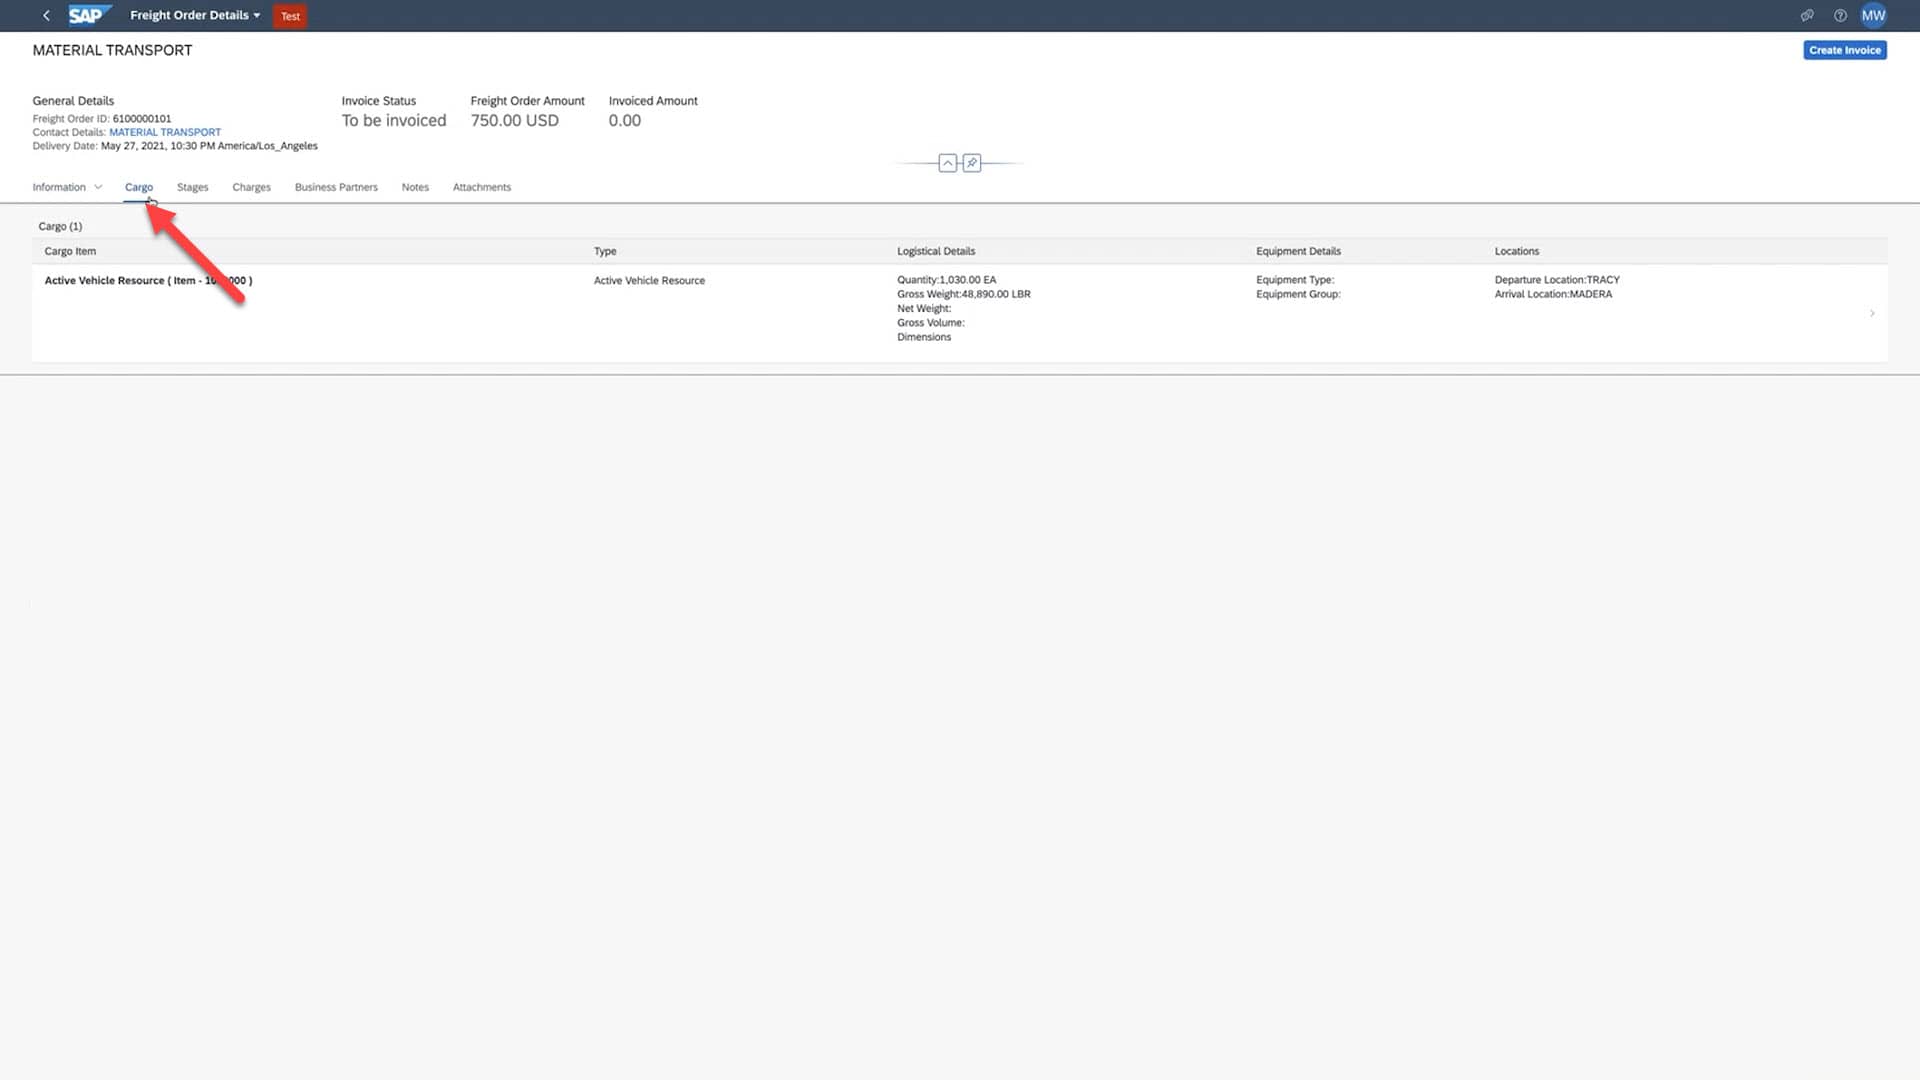The height and width of the screenshot is (1080, 1920).
Task: Open the Business Partners tab
Action: pyautogui.click(x=336, y=187)
